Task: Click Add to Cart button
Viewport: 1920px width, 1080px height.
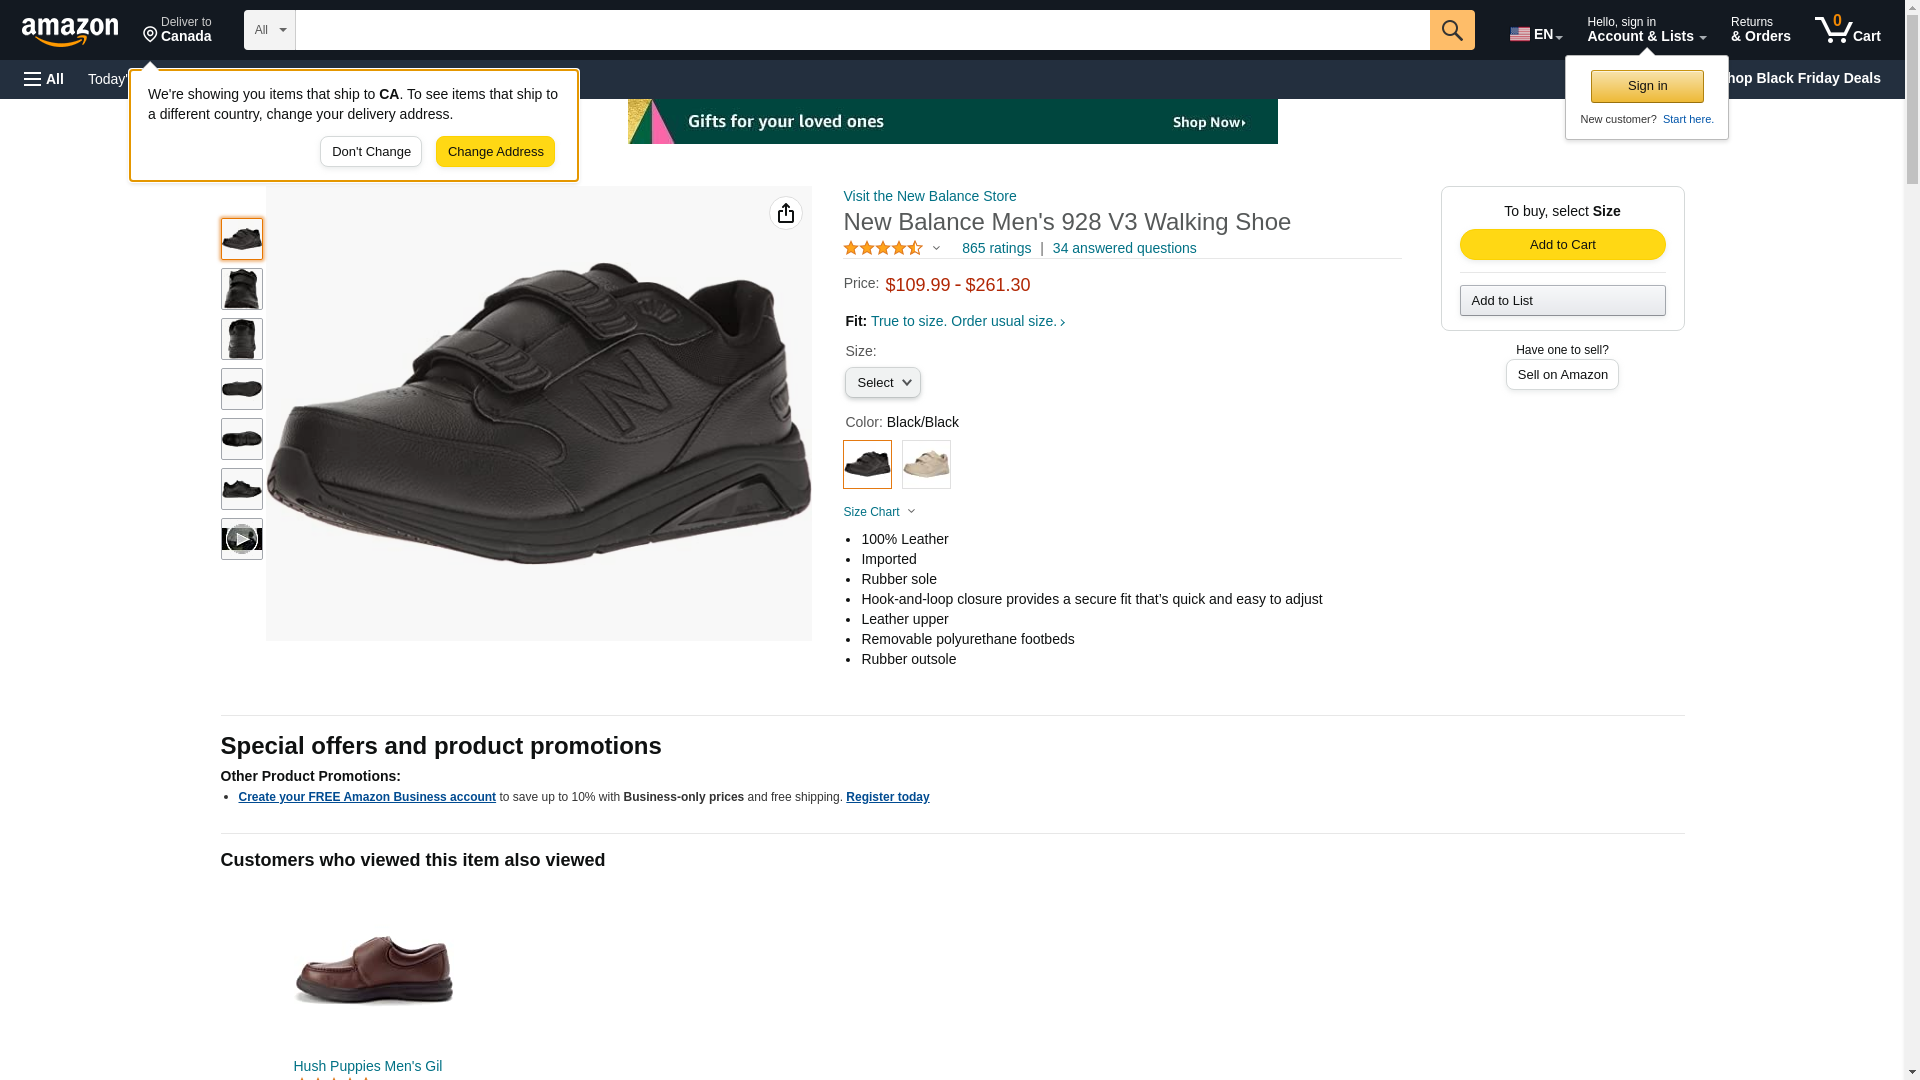Action: click(x=1562, y=245)
